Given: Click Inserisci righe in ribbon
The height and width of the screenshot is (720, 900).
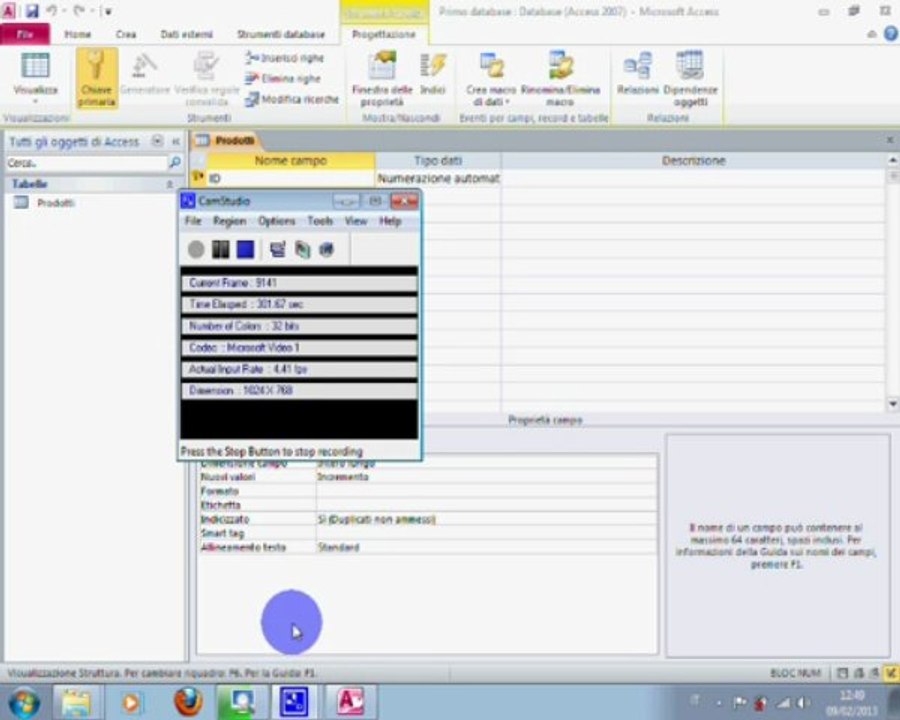Looking at the screenshot, I should coord(285,58).
